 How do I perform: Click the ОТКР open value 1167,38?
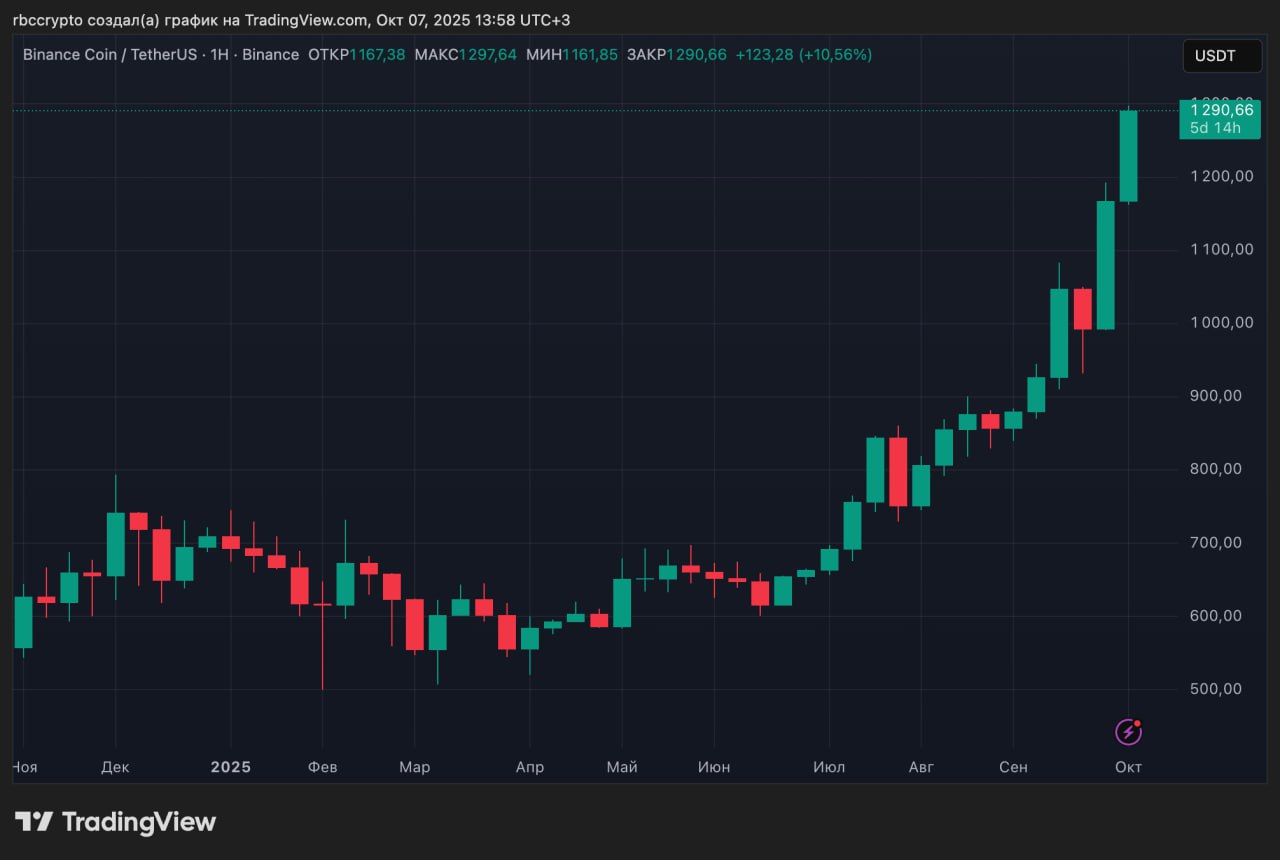377,55
